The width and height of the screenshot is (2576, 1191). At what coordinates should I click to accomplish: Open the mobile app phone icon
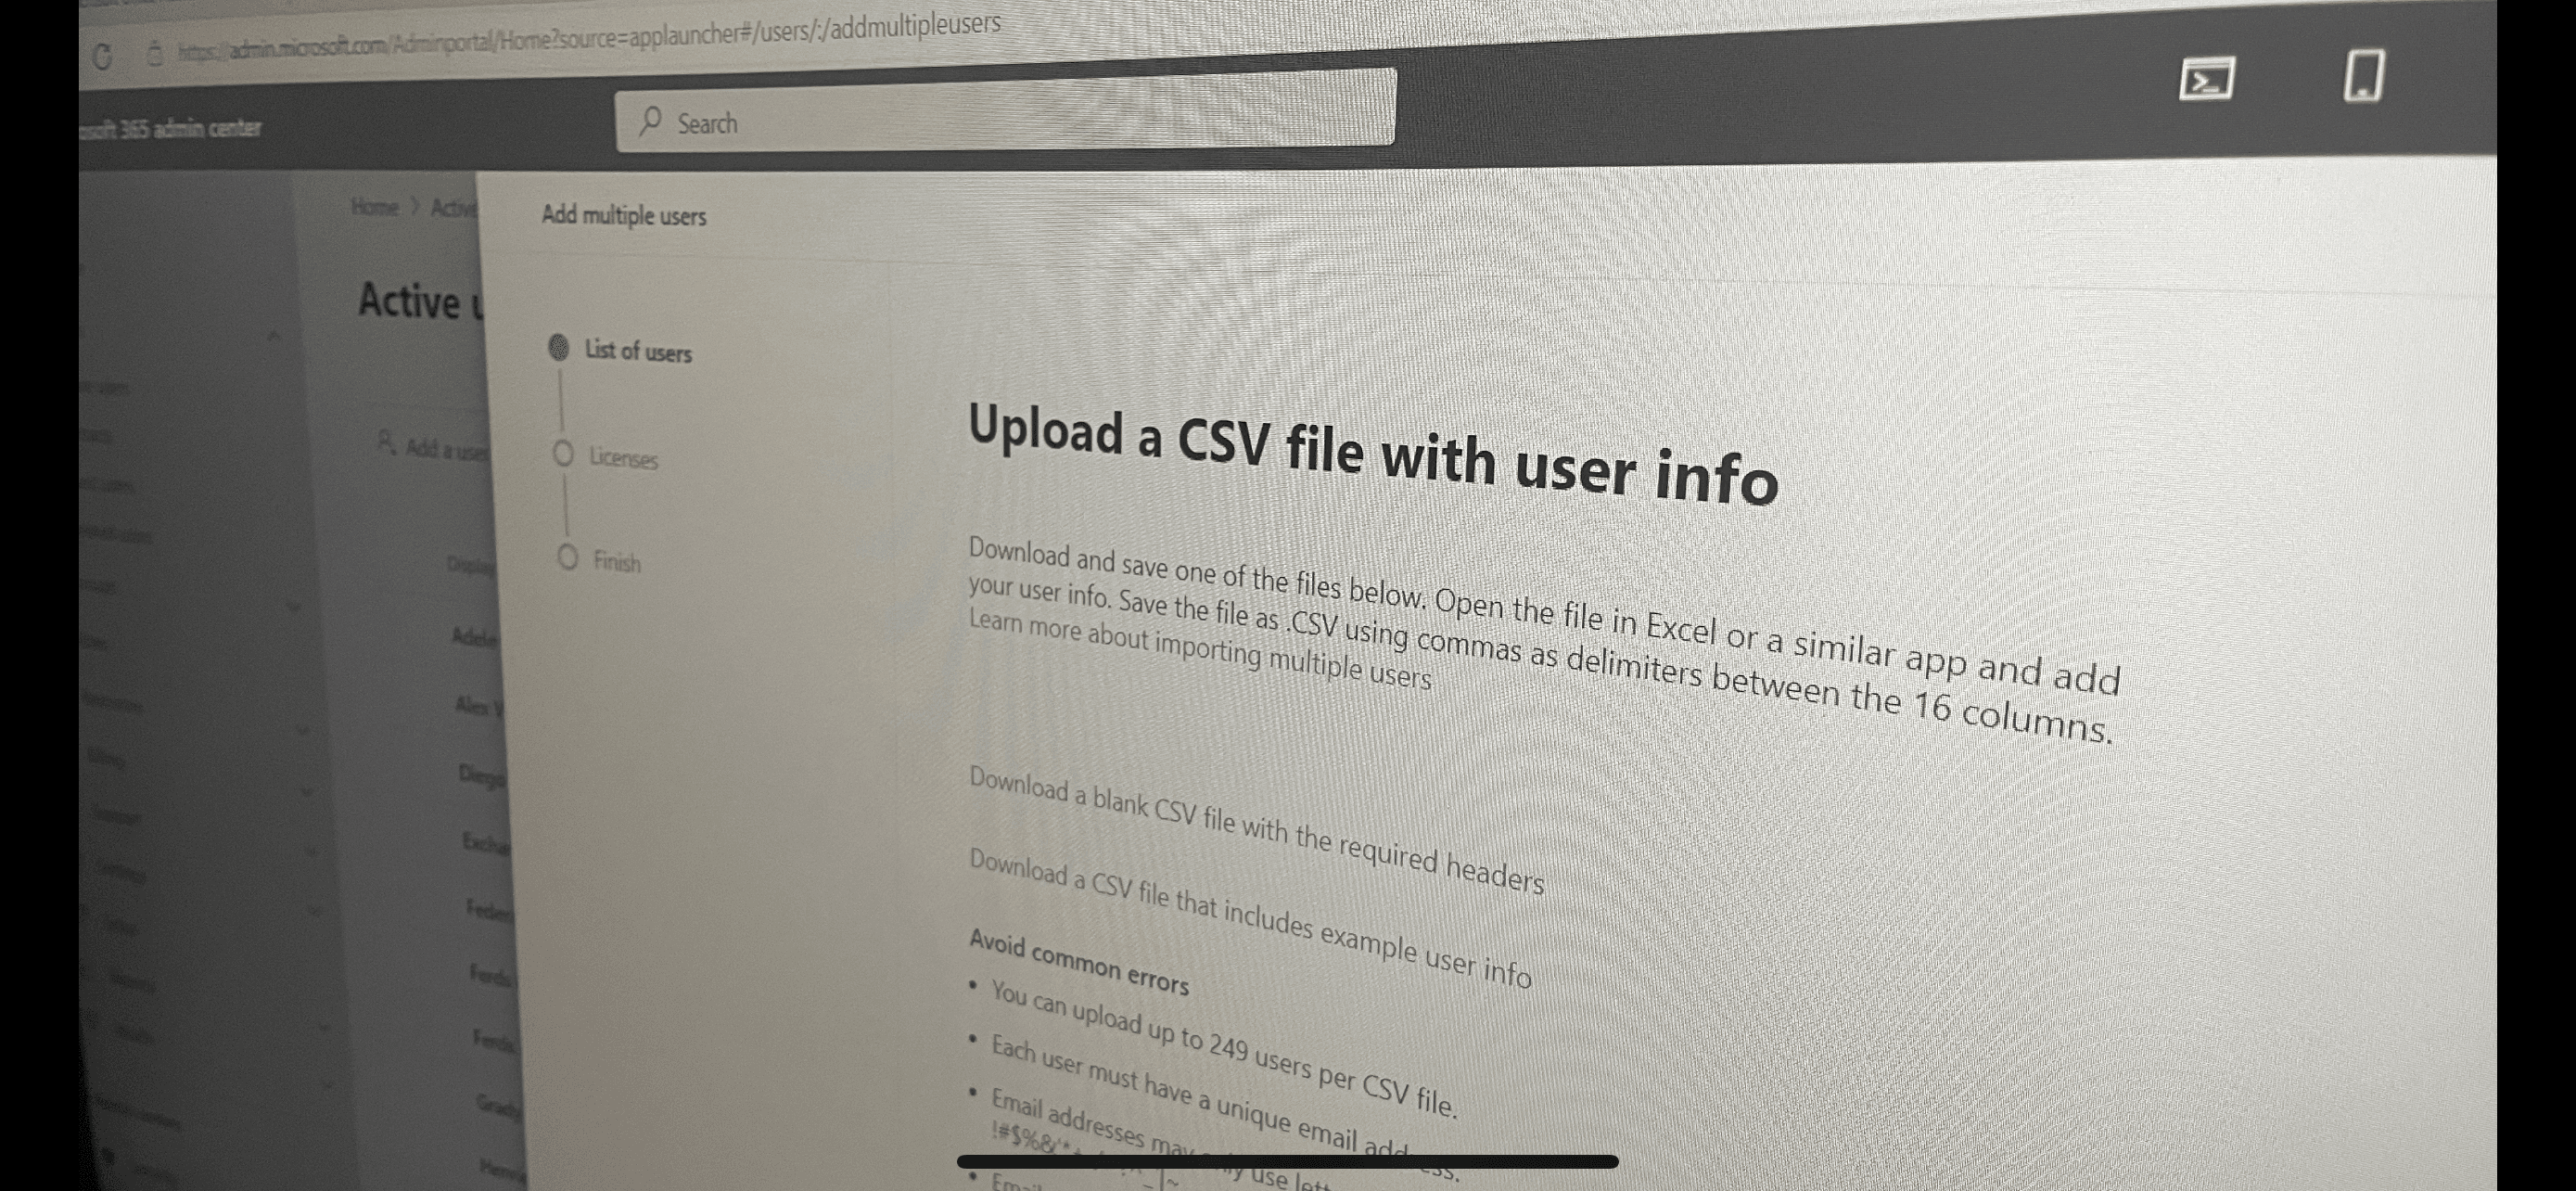click(x=2364, y=75)
